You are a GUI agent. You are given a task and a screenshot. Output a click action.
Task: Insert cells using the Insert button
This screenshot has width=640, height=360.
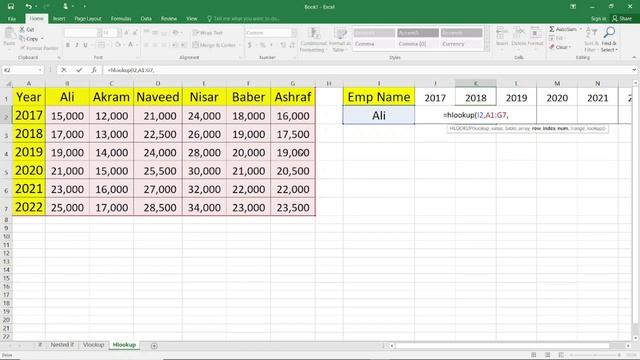502,37
